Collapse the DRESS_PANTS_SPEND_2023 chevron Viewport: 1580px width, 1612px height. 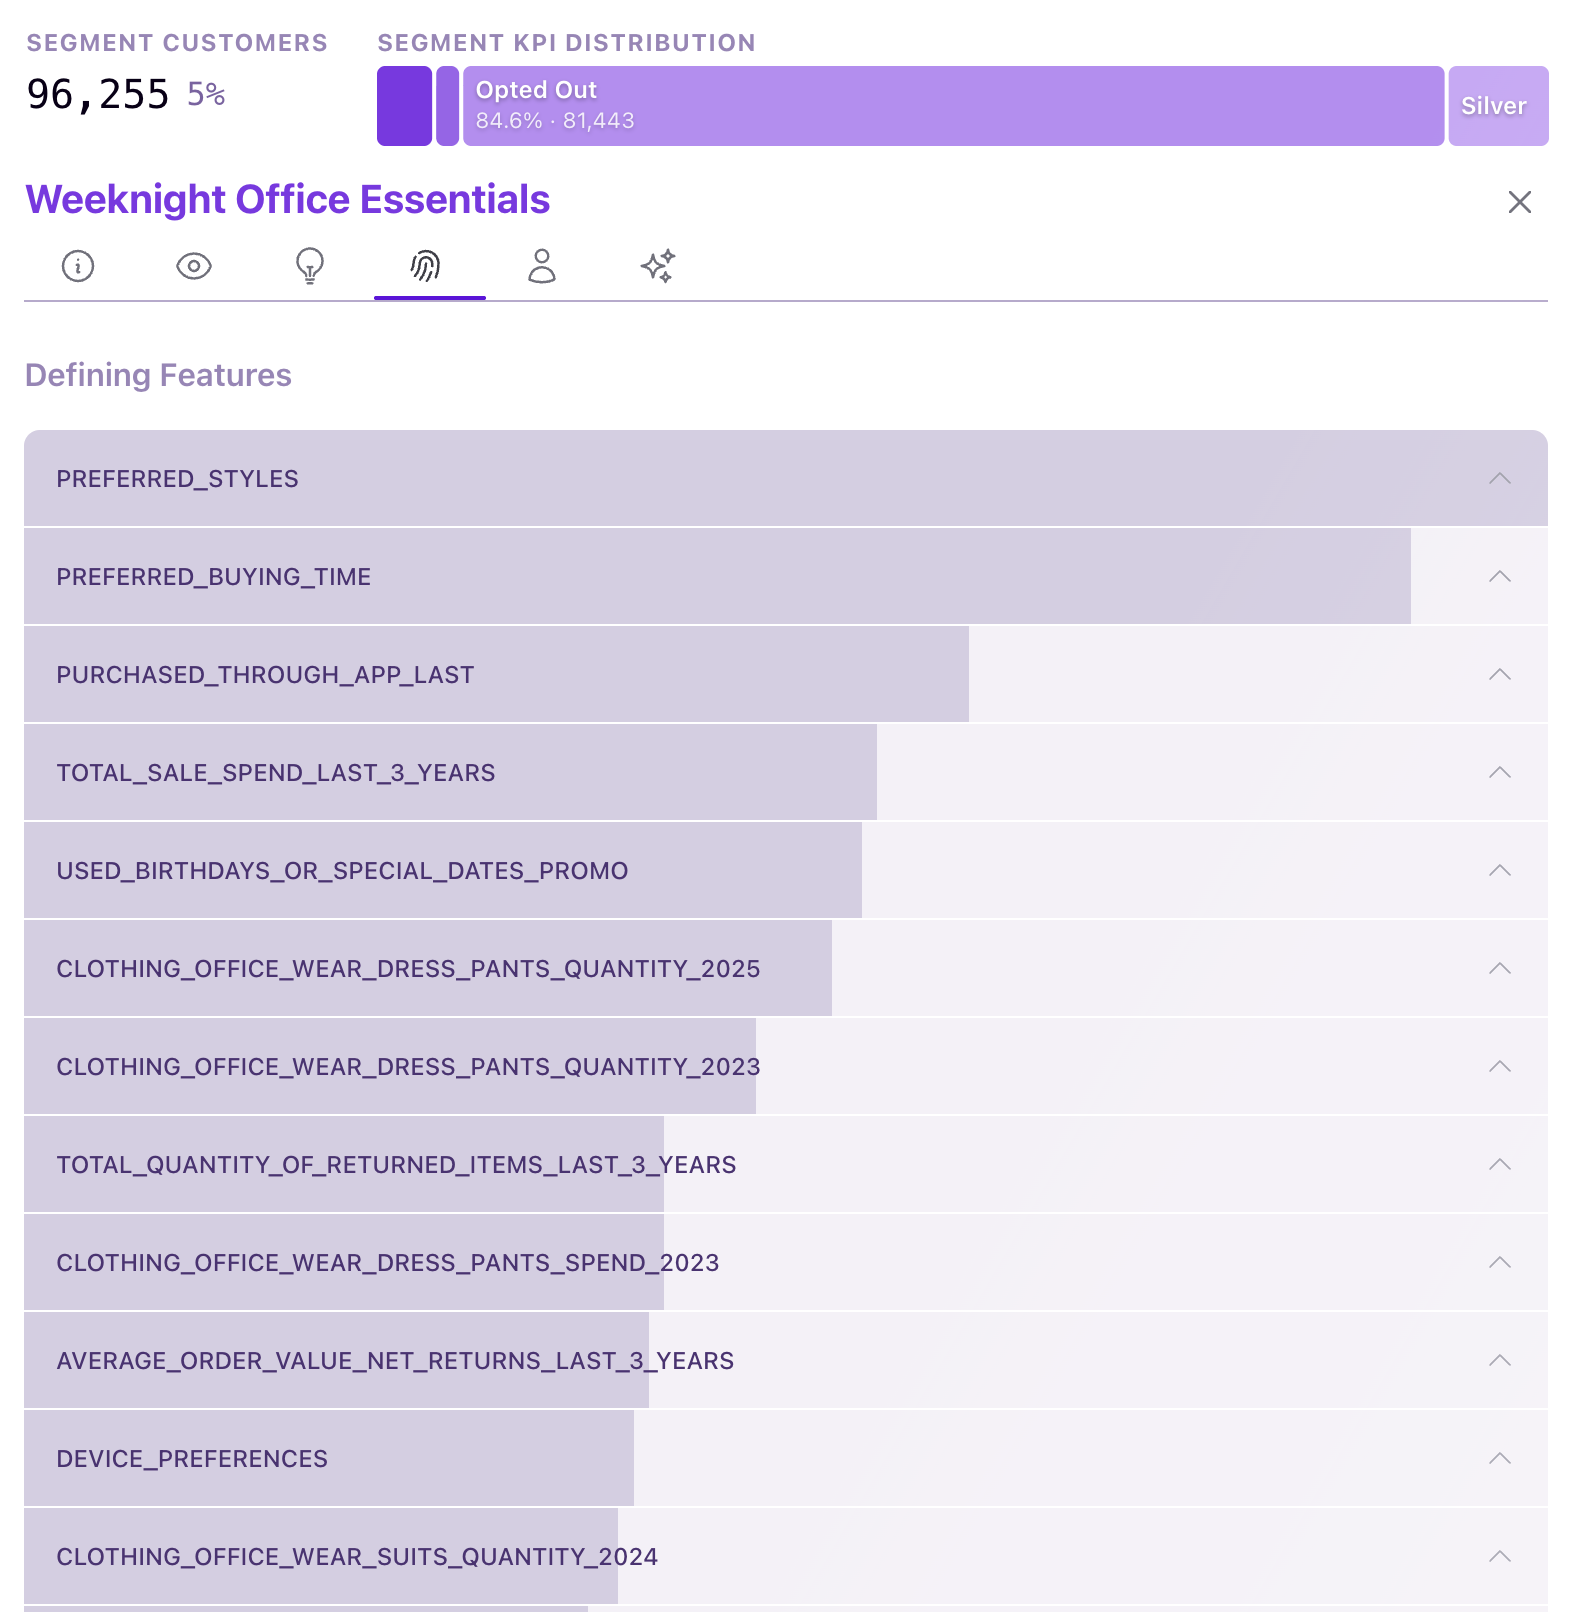click(1500, 1262)
